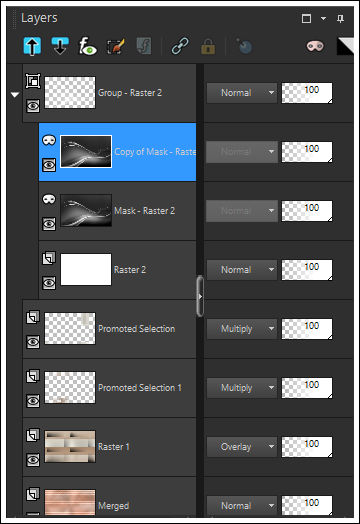Click the chain Link layers icon
This screenshot has width=360, height=524.
[180, 46]
